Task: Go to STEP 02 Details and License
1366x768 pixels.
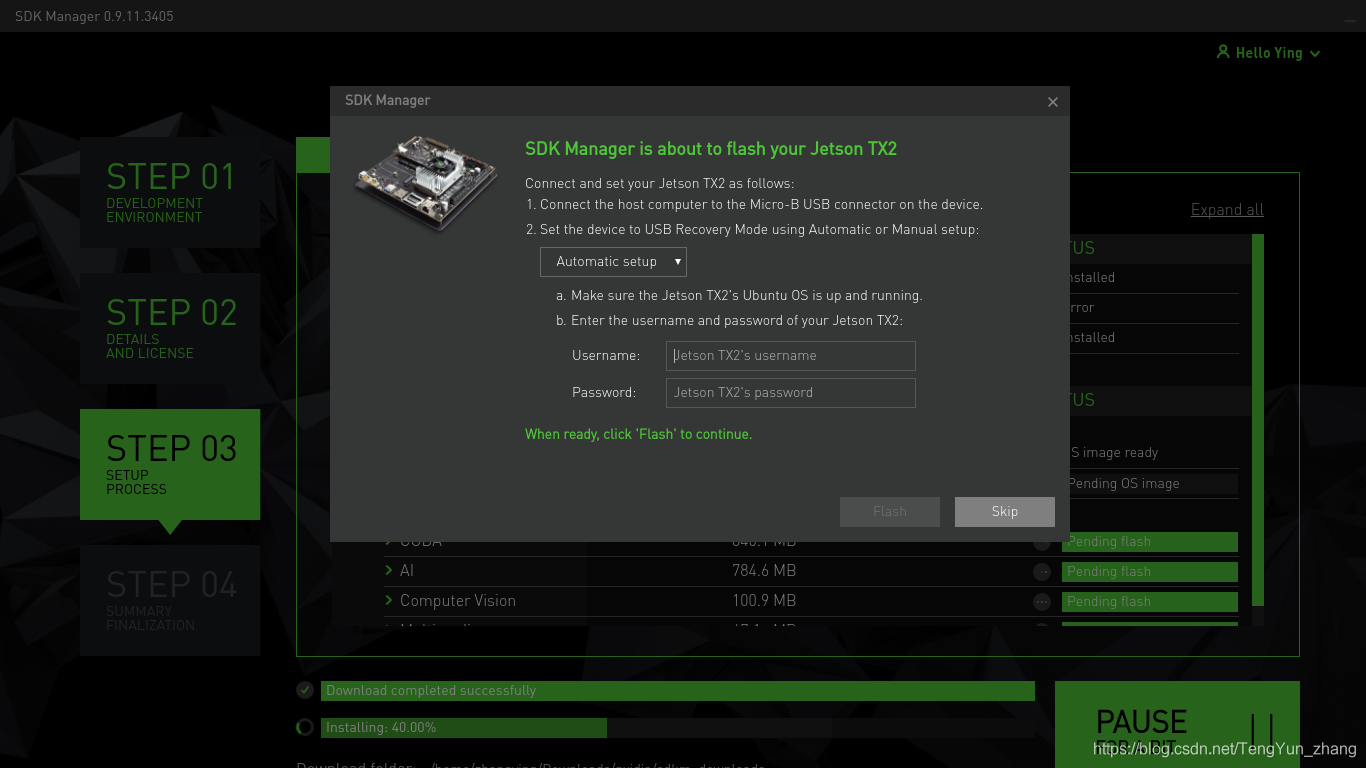Action: (169, 327)
